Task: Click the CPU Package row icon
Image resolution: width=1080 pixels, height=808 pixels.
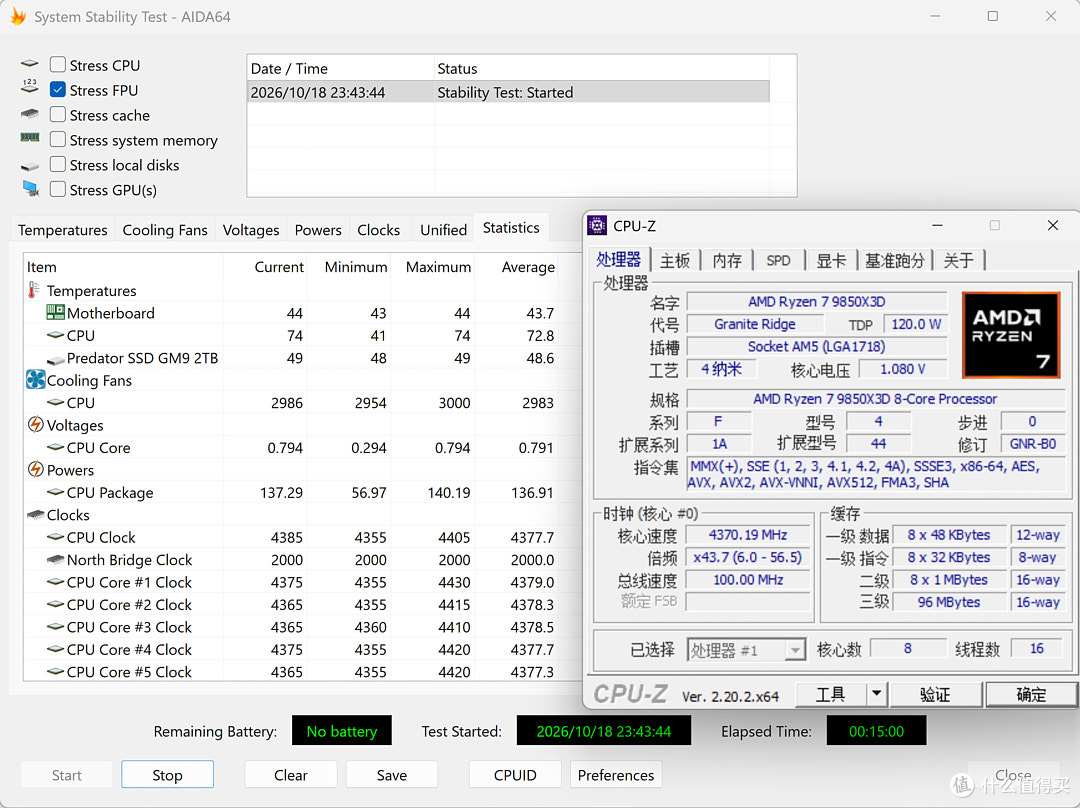Action: point(55,492)
